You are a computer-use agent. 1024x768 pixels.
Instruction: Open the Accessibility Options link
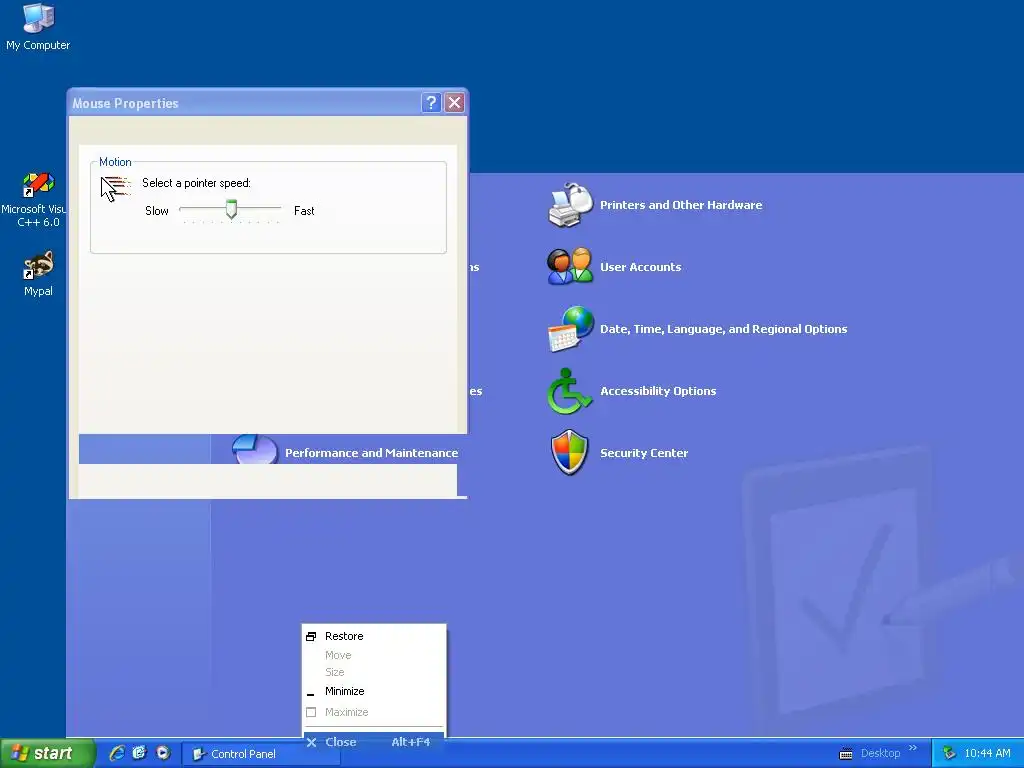point(658,391)
